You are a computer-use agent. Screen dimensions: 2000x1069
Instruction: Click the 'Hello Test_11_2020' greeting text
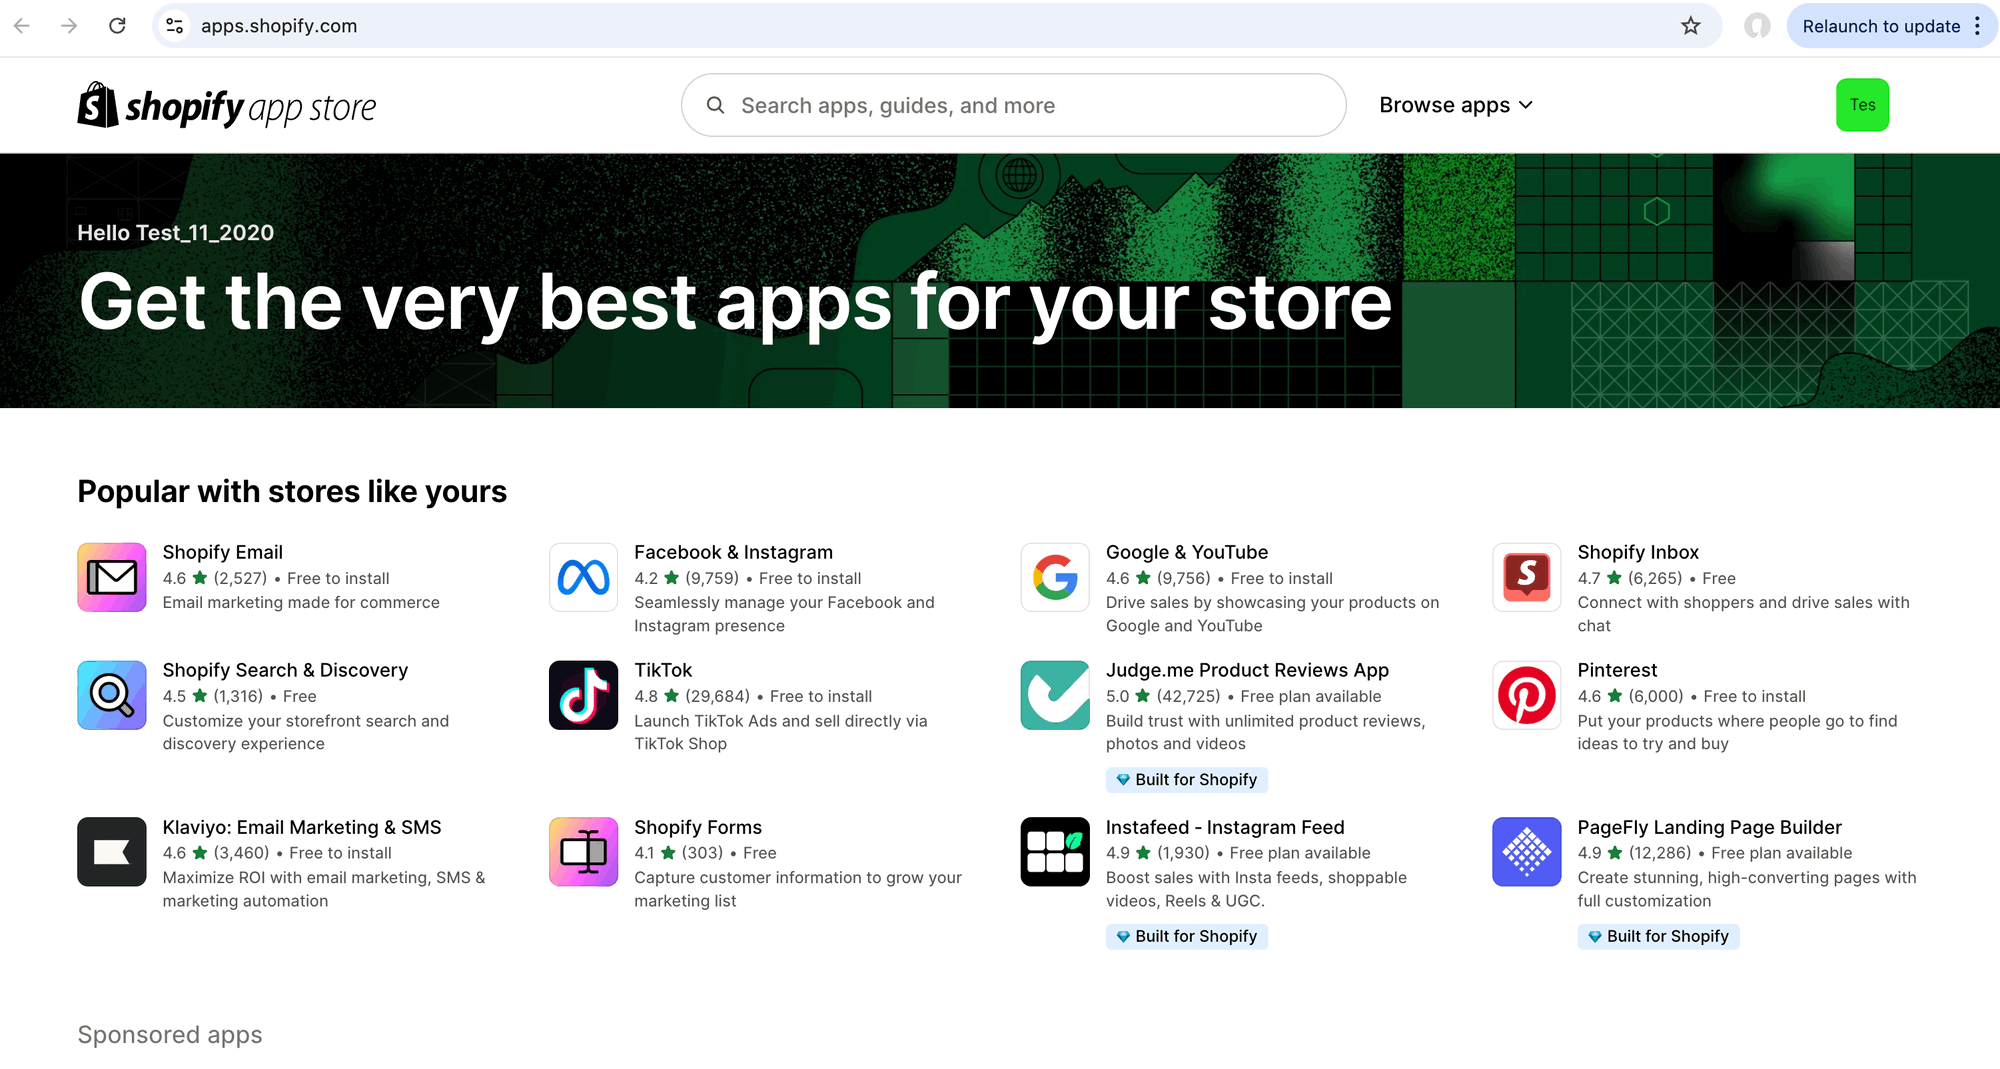[x=176, y=233]
